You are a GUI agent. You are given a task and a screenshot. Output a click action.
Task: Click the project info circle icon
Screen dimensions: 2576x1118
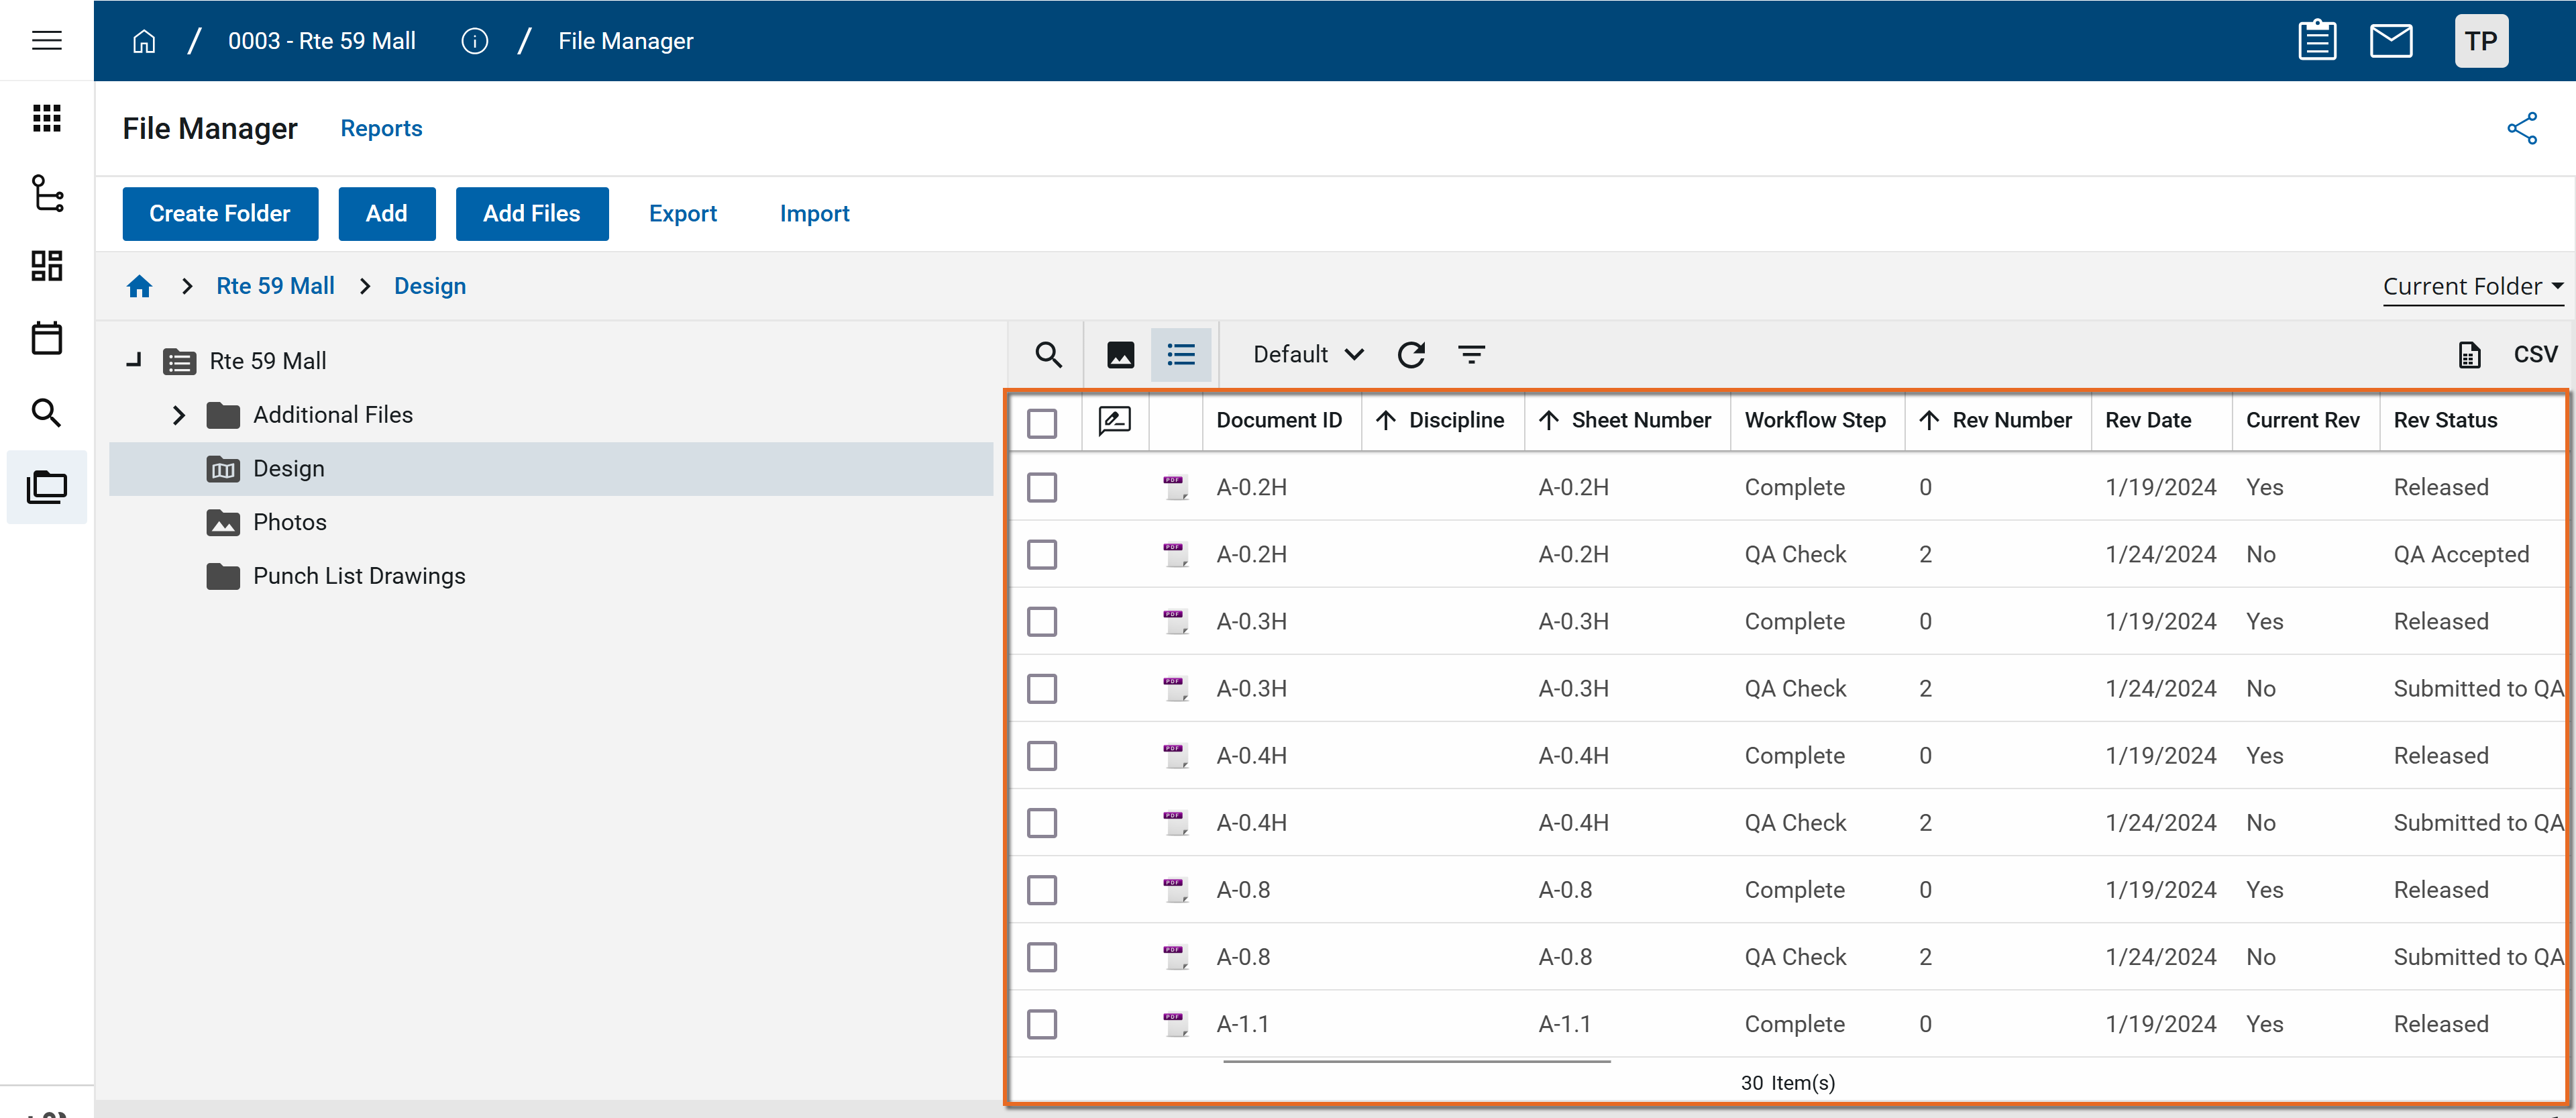click(474, 41)
